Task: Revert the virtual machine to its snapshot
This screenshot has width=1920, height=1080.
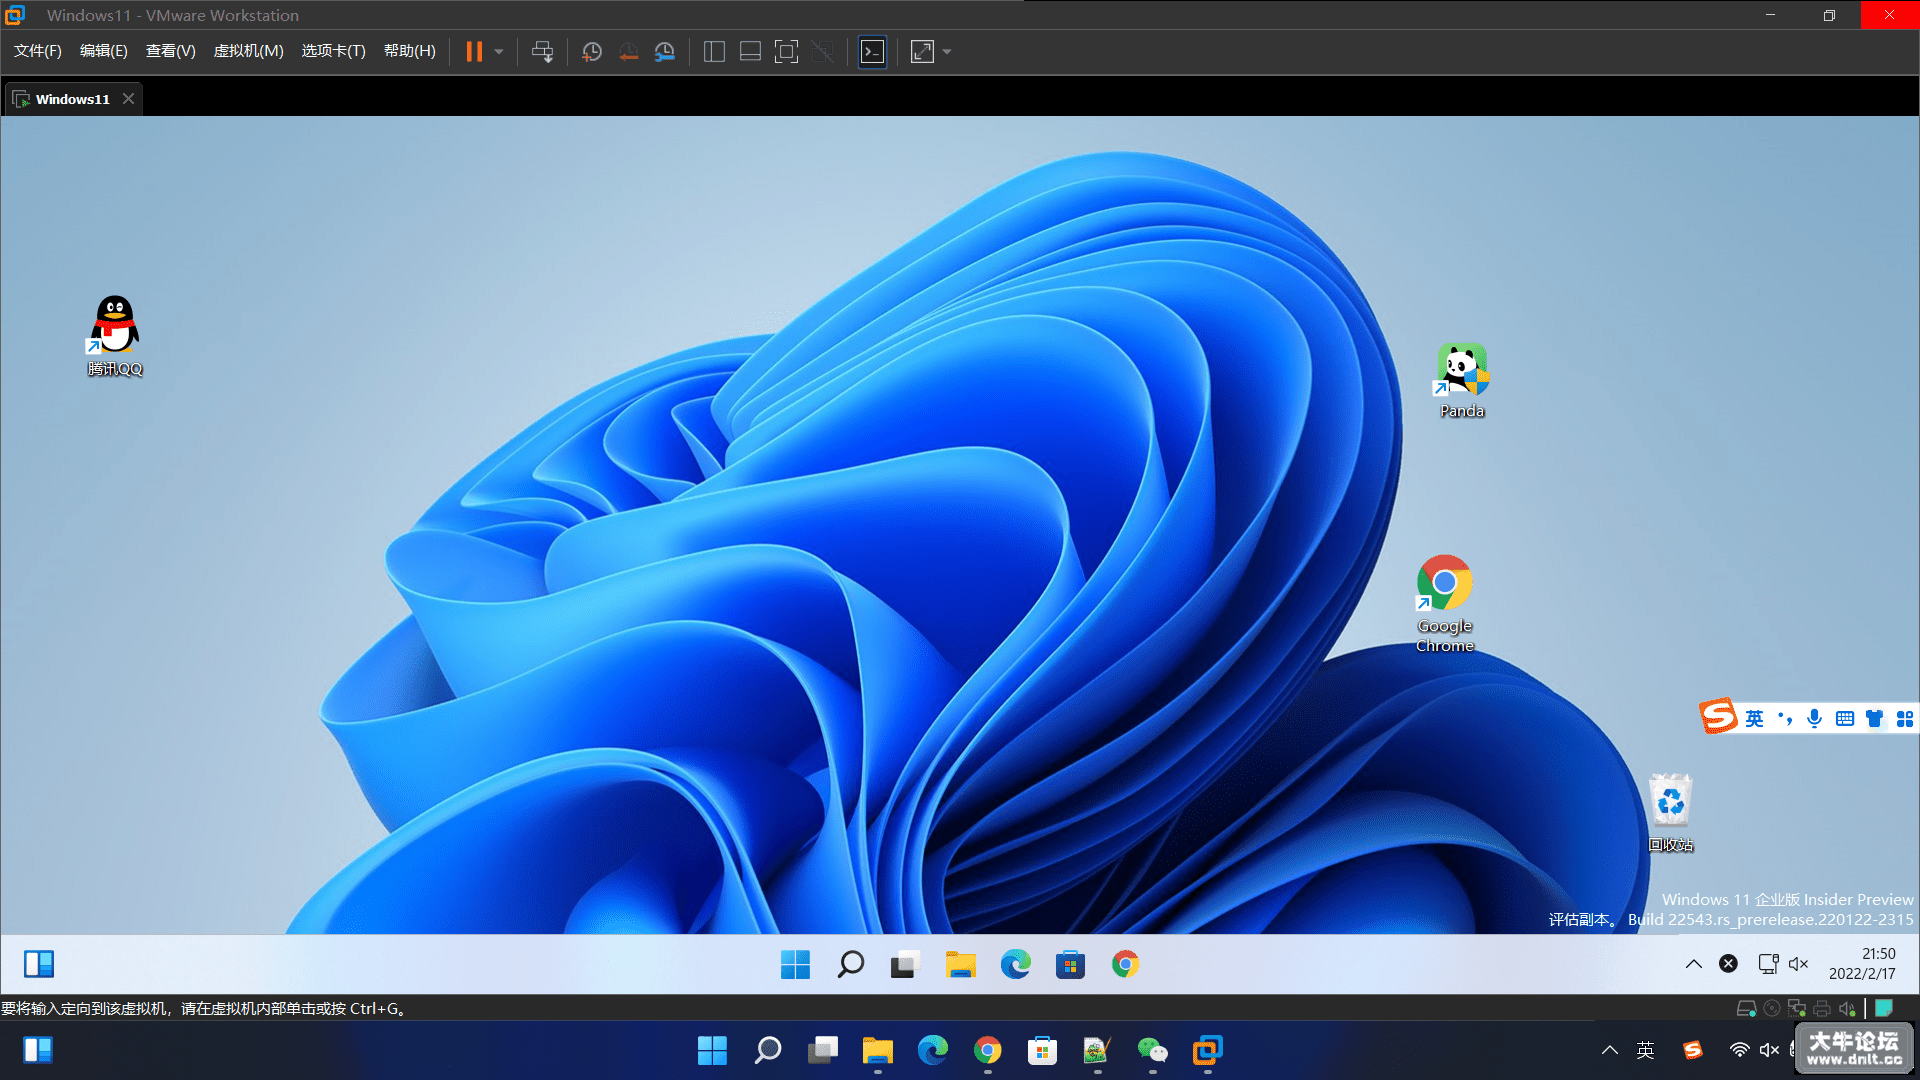Action: pos(628,52)
